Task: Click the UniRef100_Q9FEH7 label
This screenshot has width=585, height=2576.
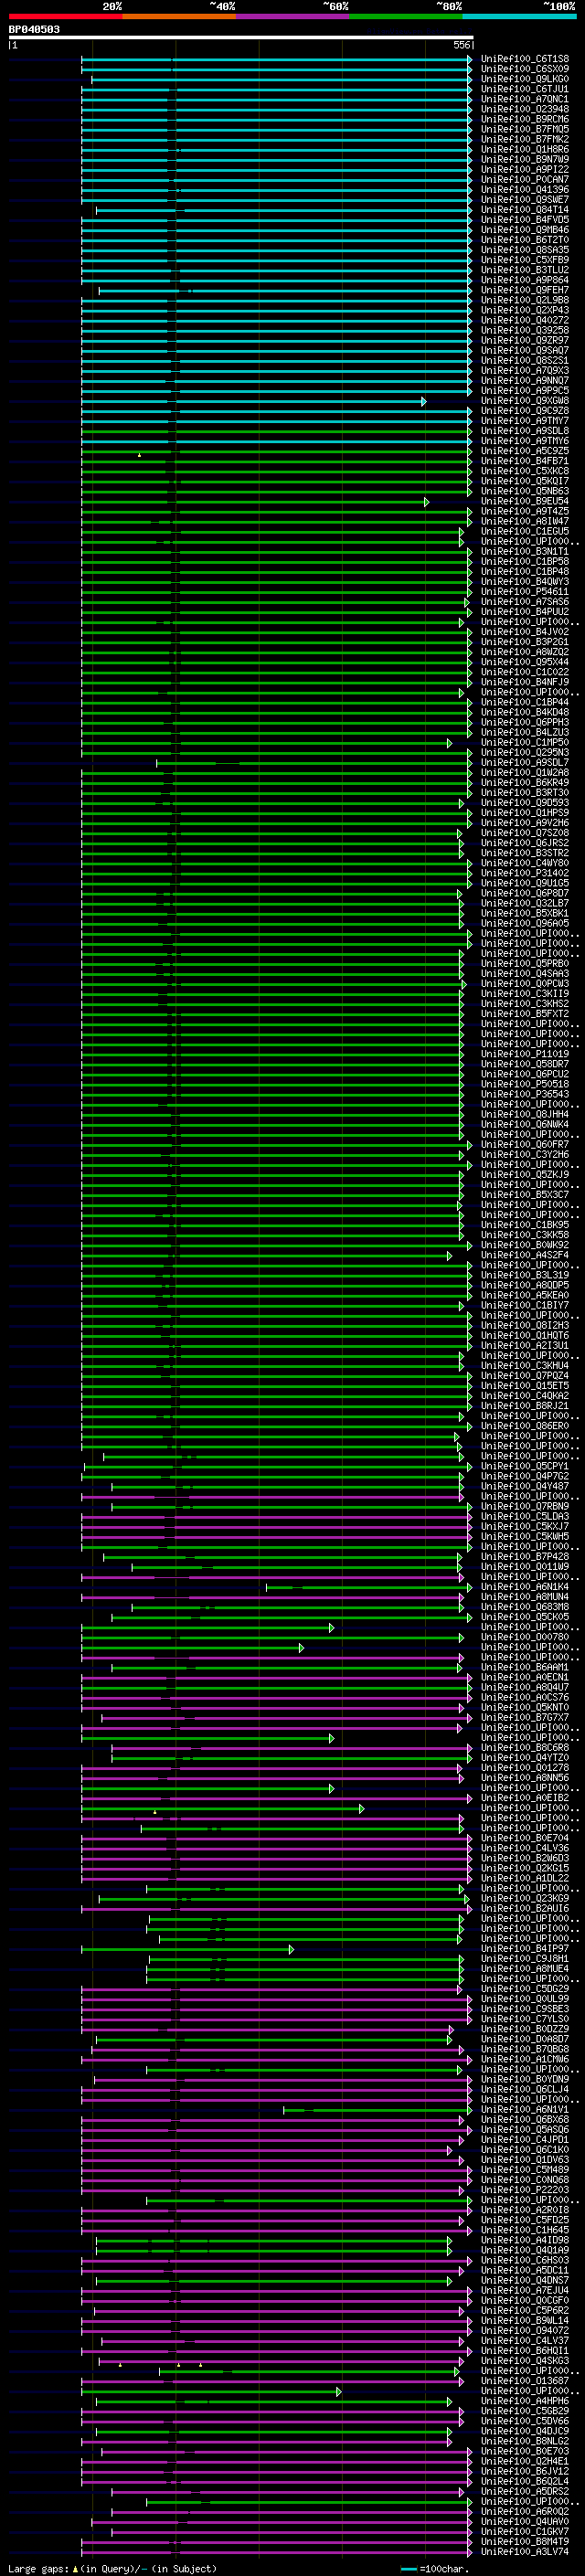Action: tap(525, 290)
